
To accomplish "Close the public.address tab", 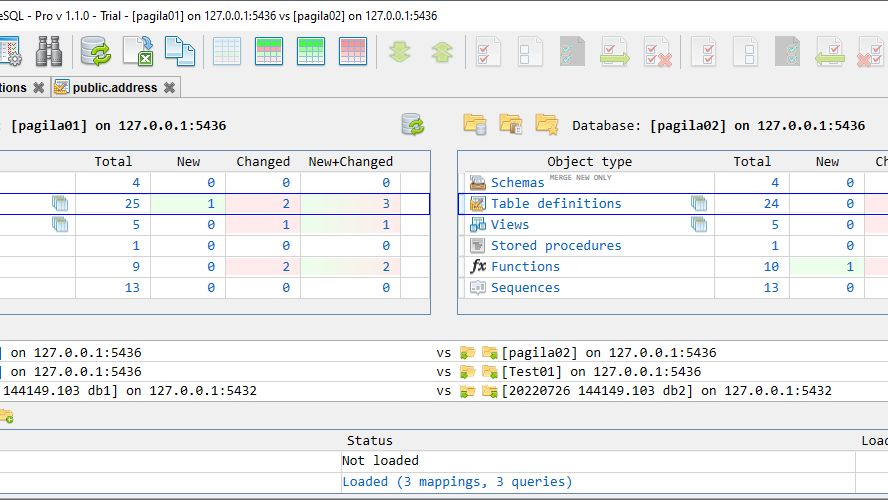I will click(x=169, y=88).
